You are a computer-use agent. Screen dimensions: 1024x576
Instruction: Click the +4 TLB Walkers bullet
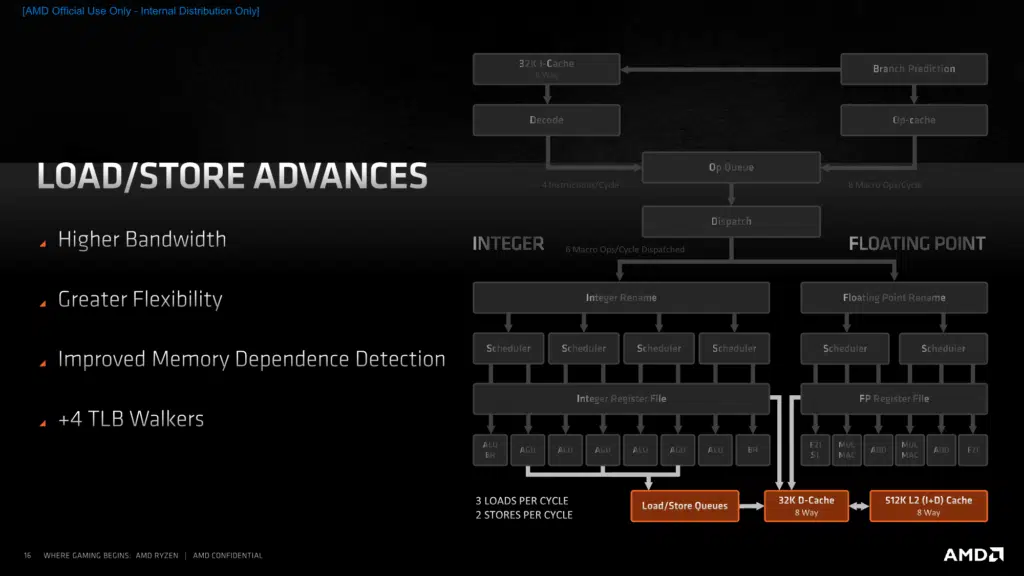click(x=131, y=419)
